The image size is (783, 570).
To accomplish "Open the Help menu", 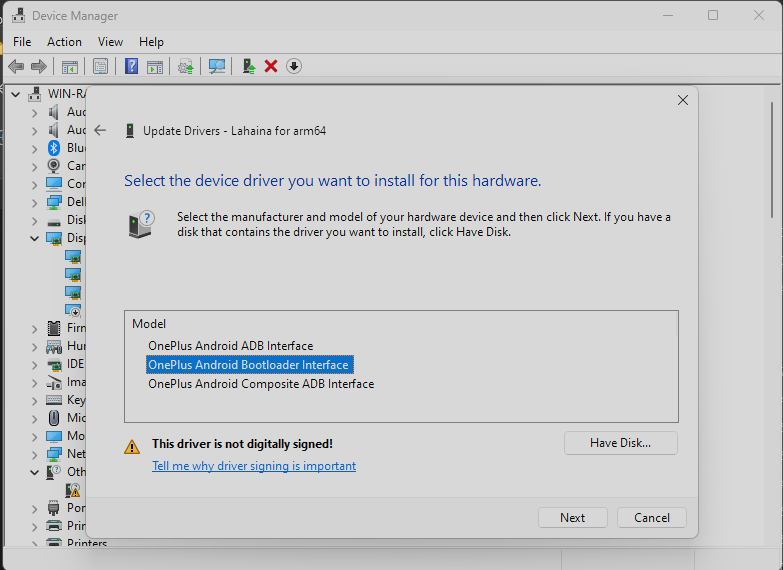I will pos(151,42).
